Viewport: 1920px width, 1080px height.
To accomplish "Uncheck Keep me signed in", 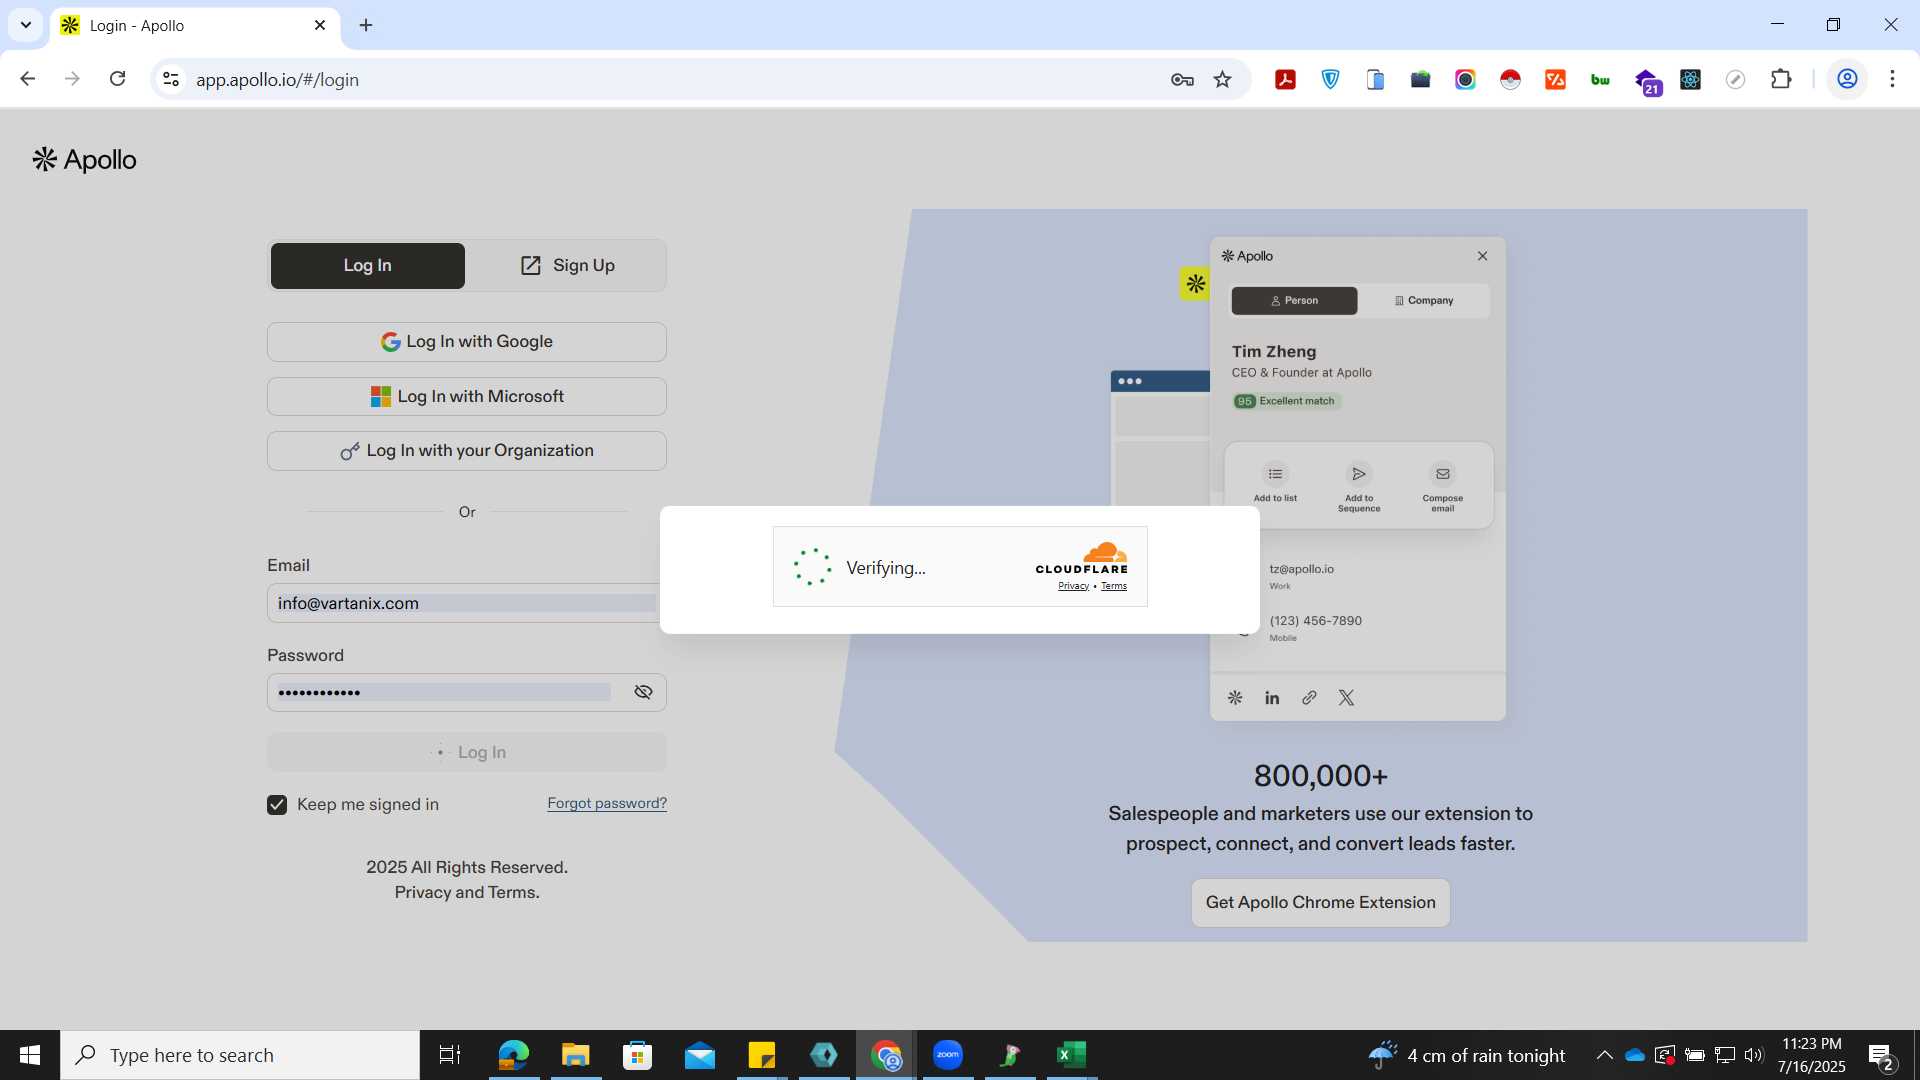I will (x=277, y=805).
